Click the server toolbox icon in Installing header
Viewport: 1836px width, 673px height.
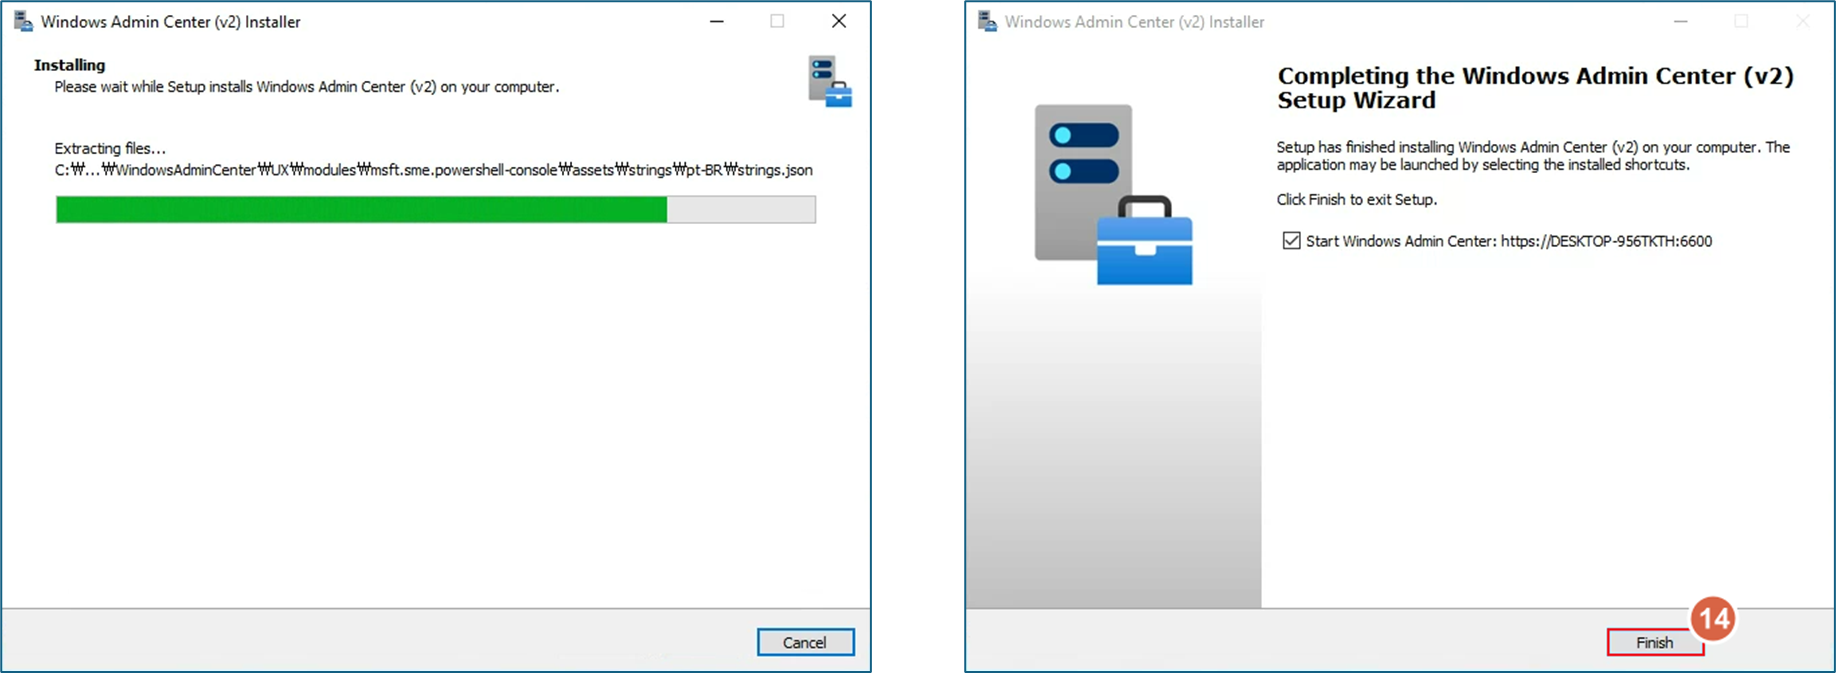click(830, 81)
